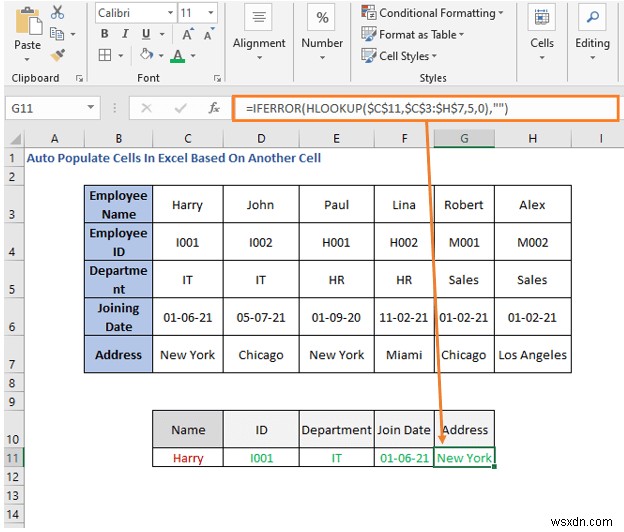This screenshot has height=532, width=624.
Task: Select column H header
Action: point(532,138)
